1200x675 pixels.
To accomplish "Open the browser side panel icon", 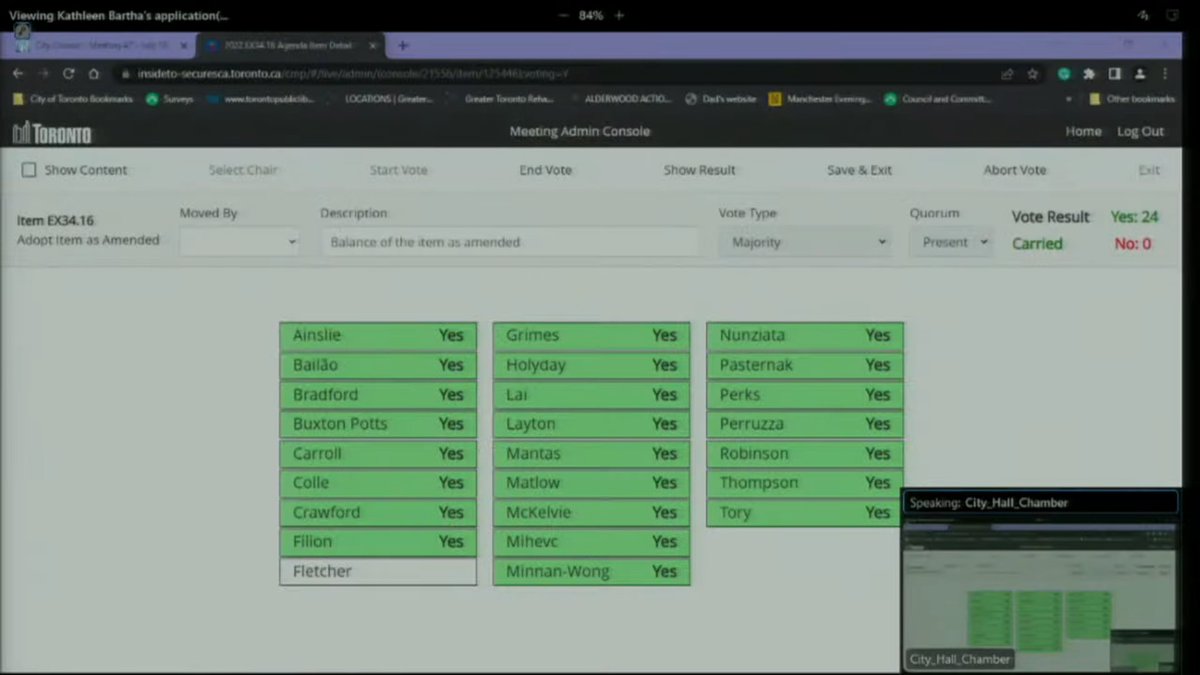I will point(1114,74).
